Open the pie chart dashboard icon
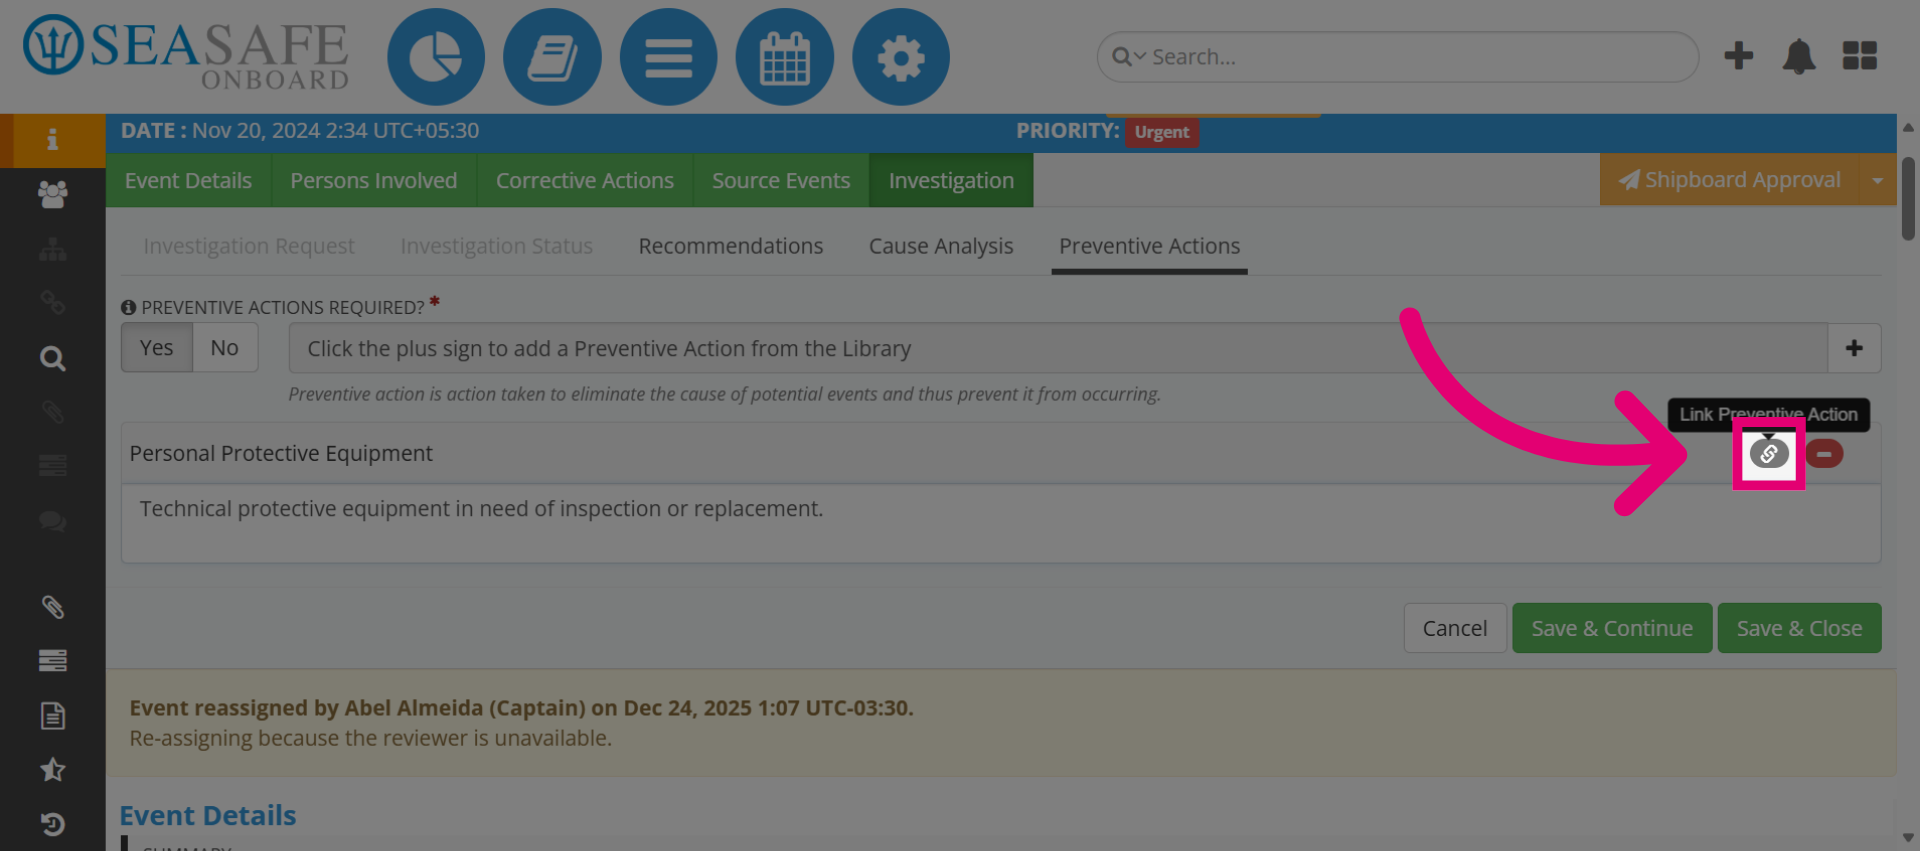Viewport: 1920px width, 851px height. 436,57
